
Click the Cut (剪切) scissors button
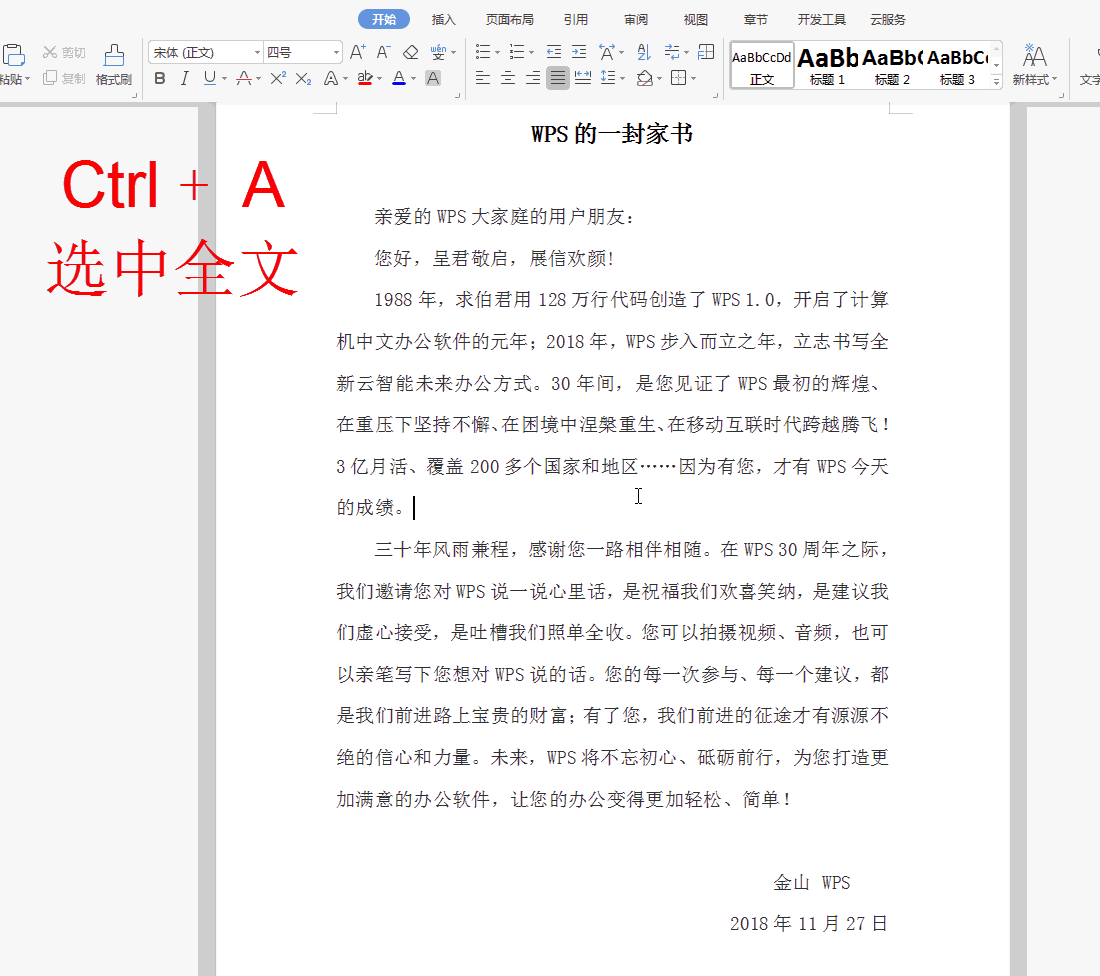pyautogui.click(x=64, y=53)
